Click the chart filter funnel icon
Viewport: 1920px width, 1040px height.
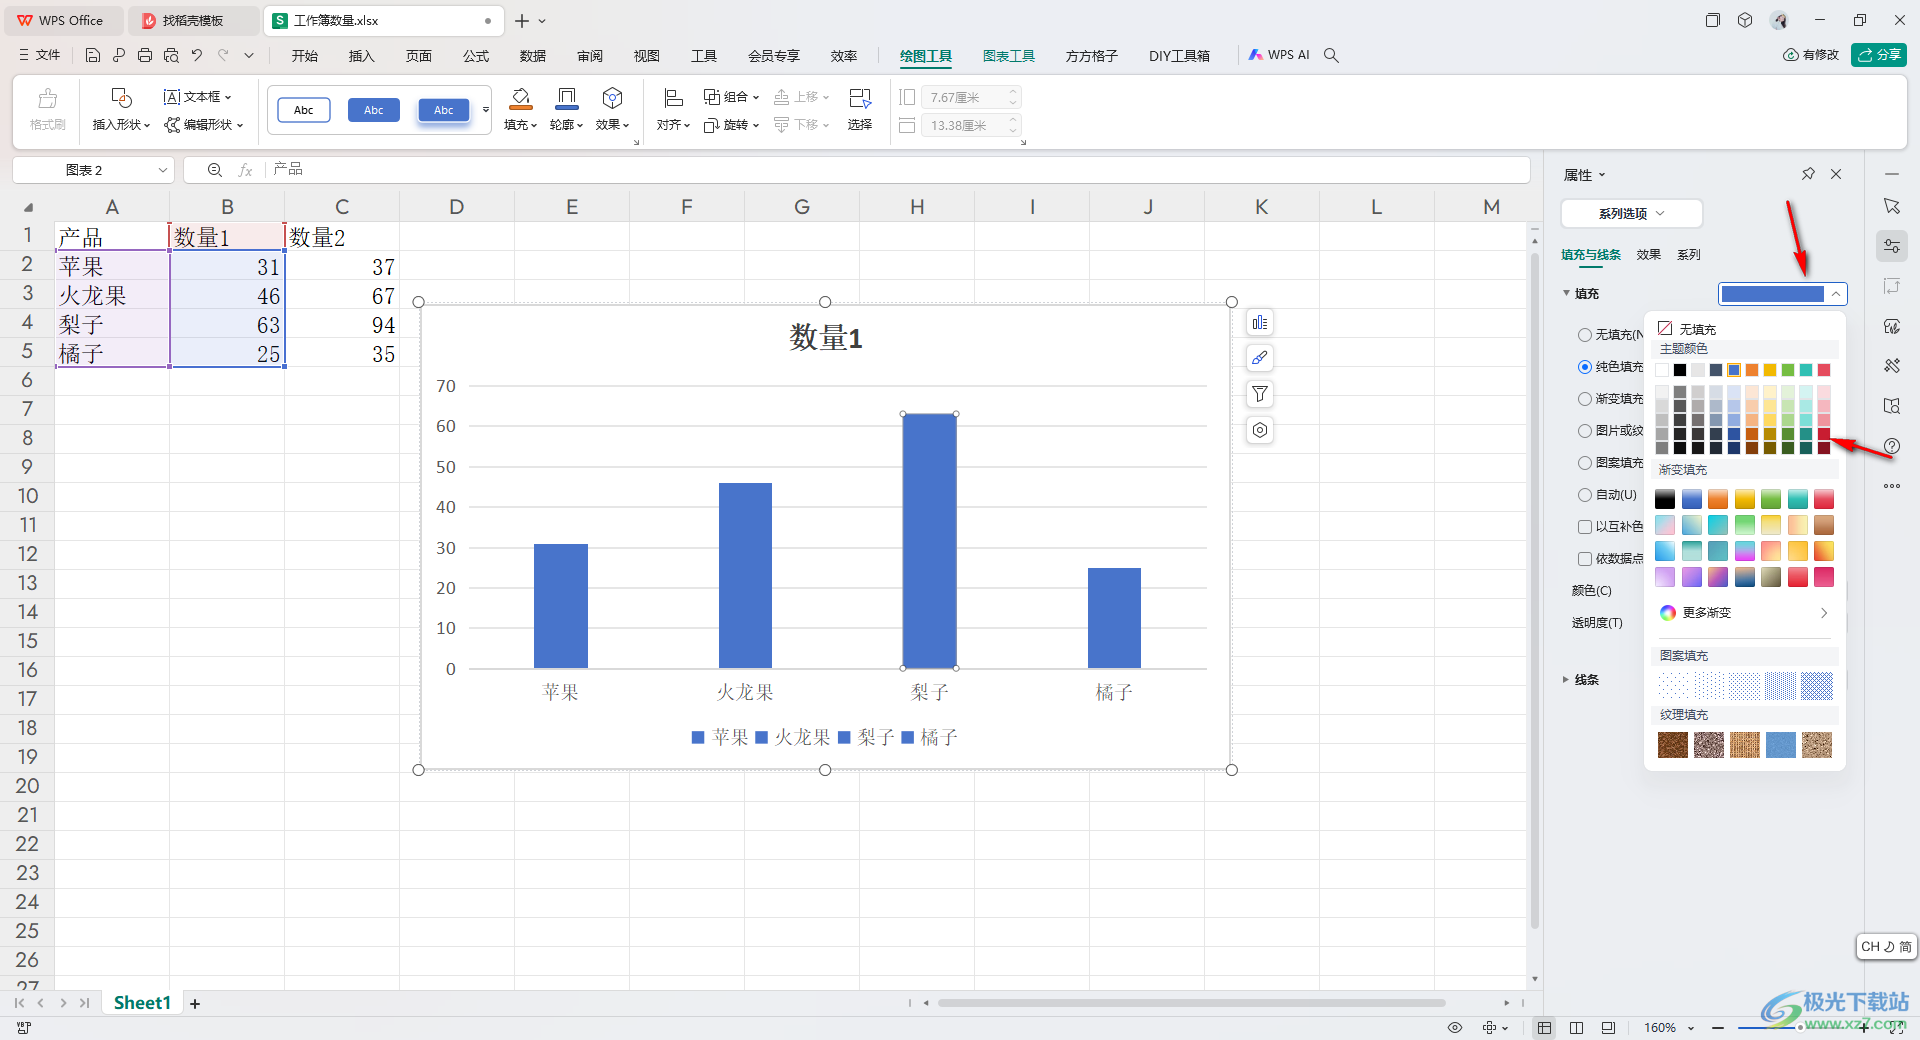click(1260, 394)
